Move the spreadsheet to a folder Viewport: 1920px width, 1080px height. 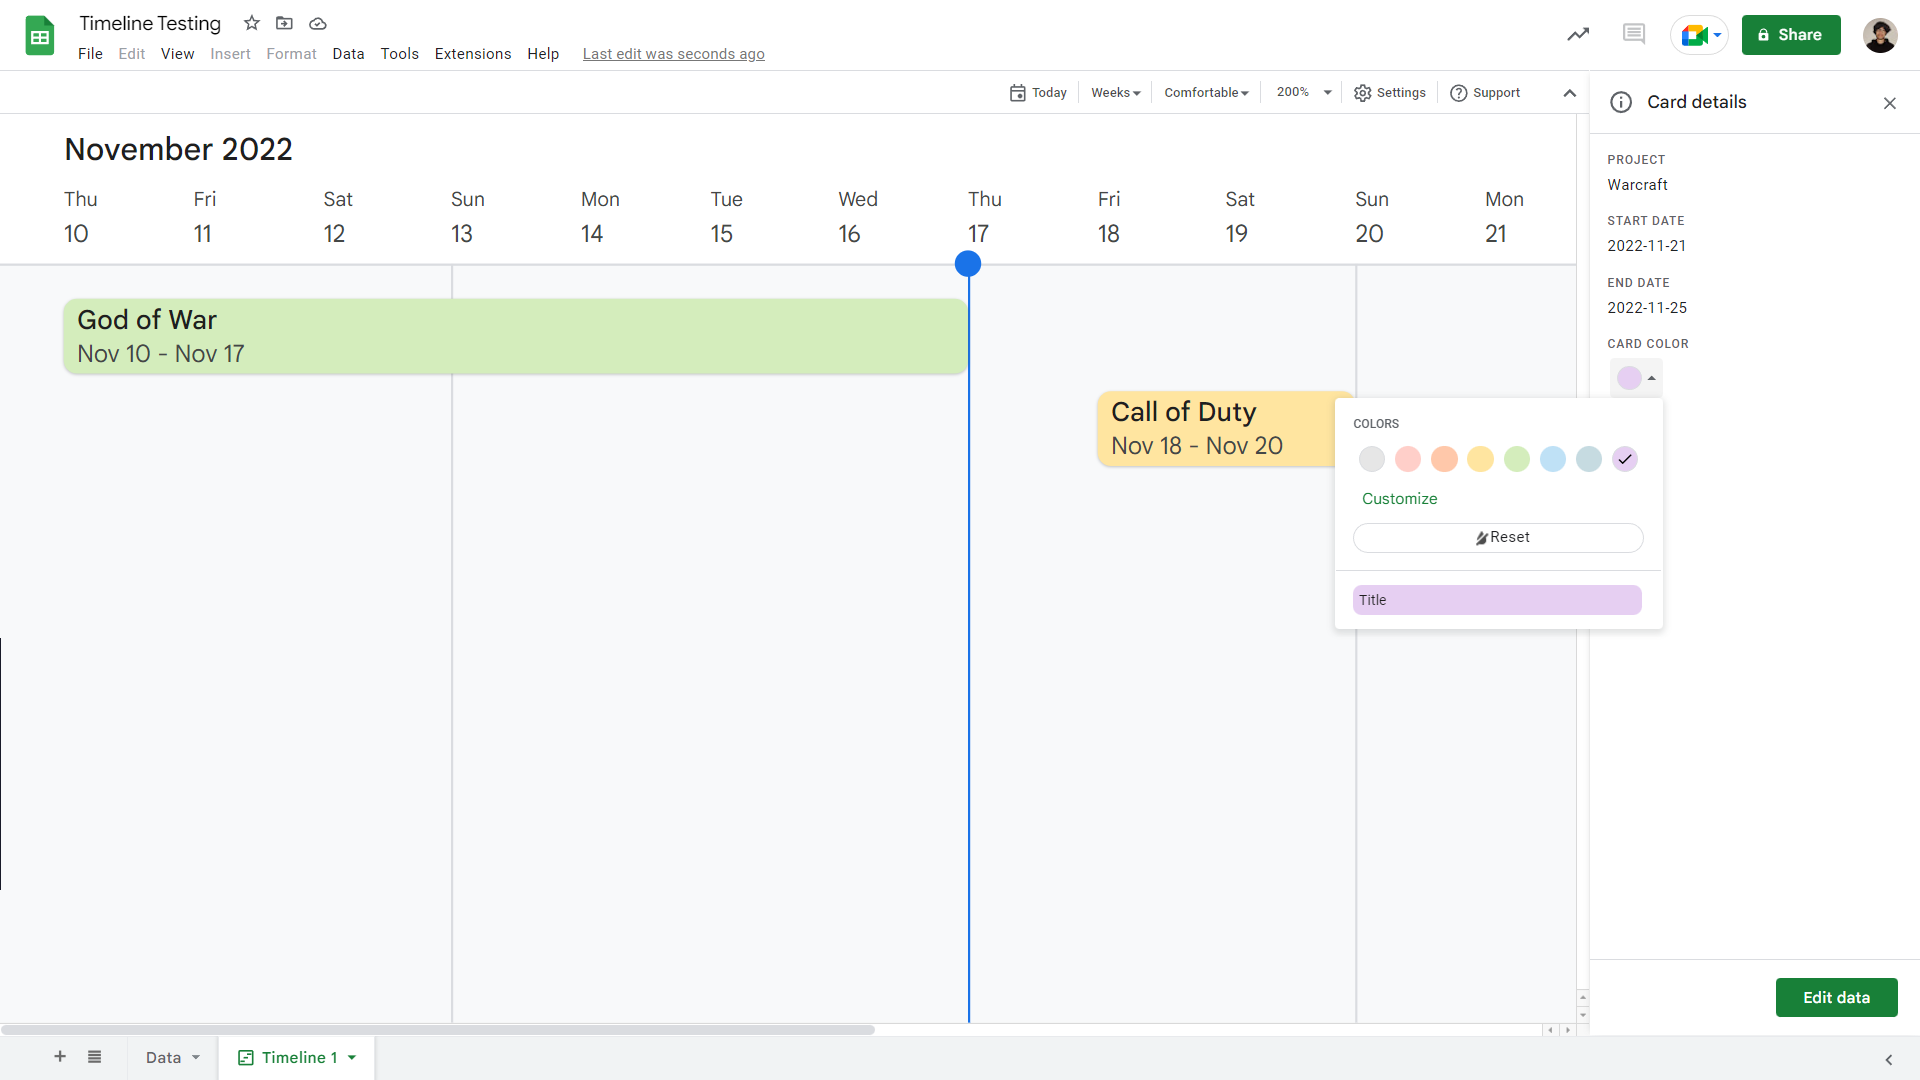tap(284, 23)
